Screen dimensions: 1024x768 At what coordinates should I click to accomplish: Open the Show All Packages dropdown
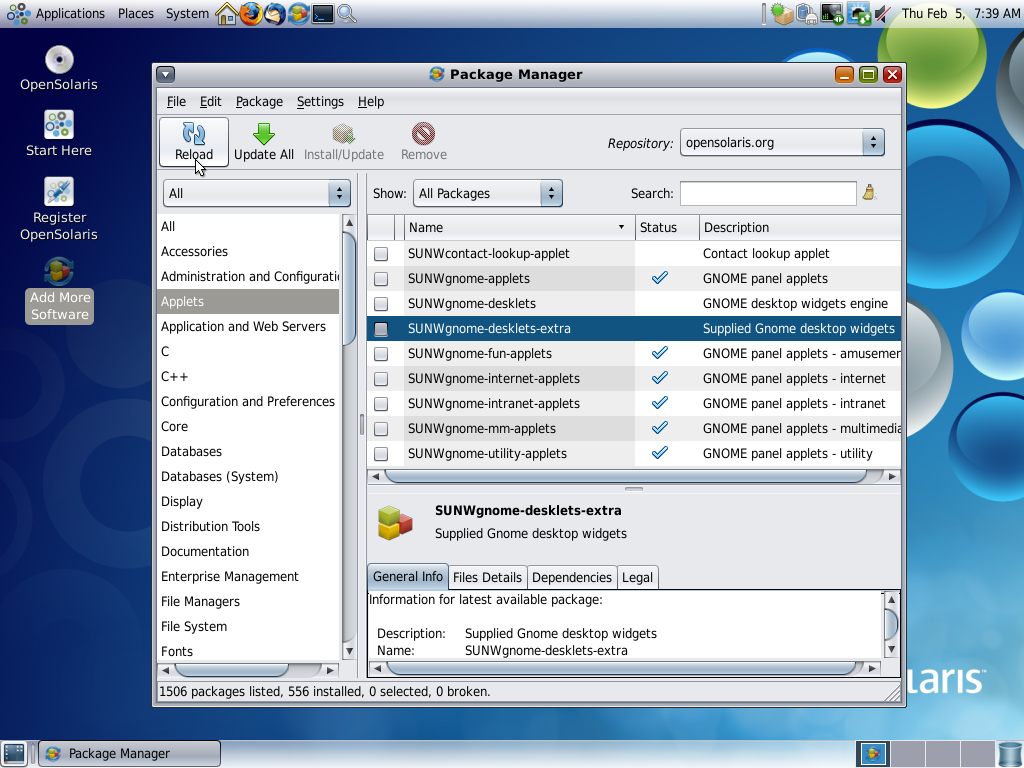click(x=487, y=193)
